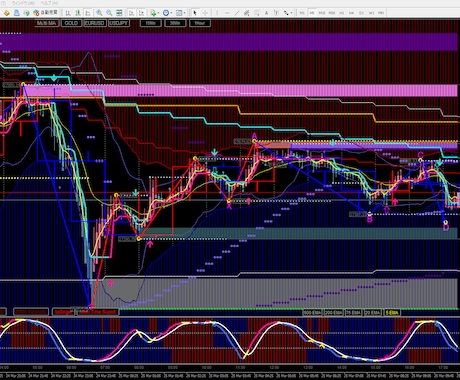This screenshot has width=460, height=380.
Task: Toggle chart auto scroll
Action: pos(132,13)
